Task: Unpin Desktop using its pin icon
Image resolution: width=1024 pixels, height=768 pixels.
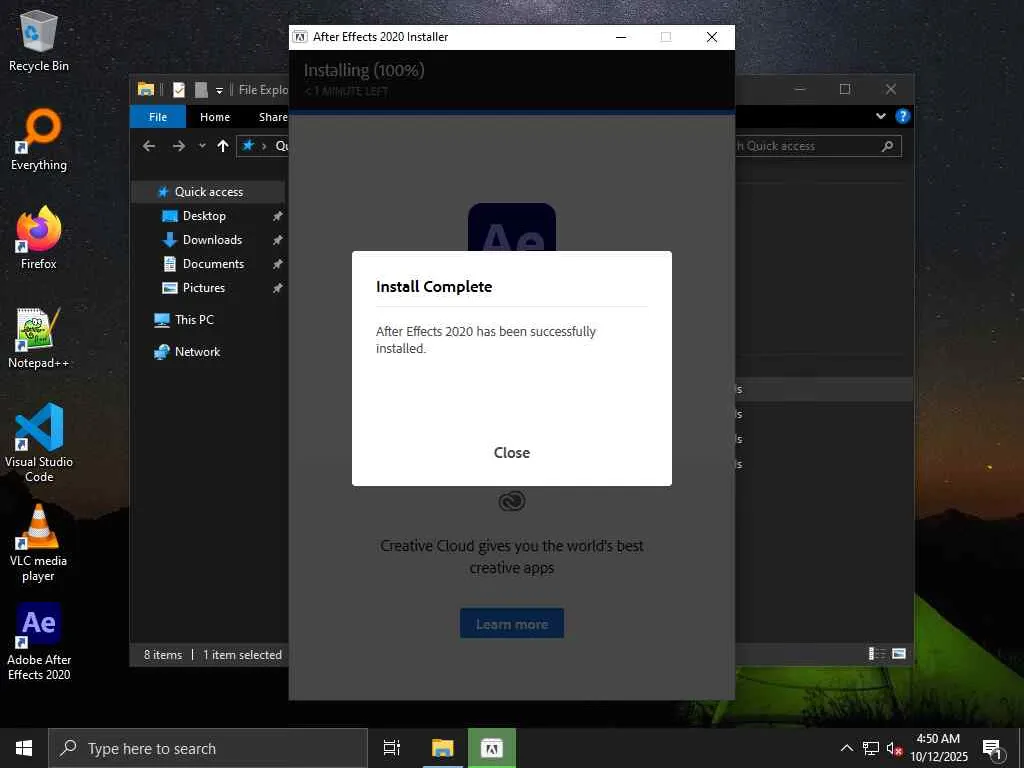Action: 278,216
